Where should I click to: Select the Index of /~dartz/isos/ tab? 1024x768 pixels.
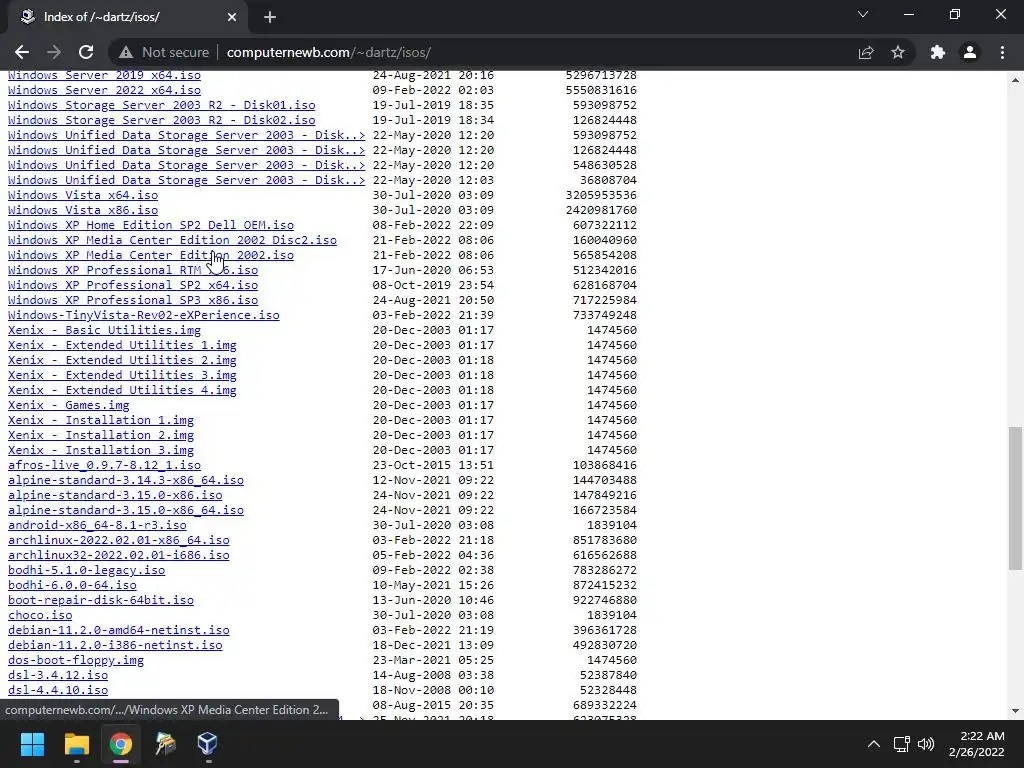(x=124, y=17)
